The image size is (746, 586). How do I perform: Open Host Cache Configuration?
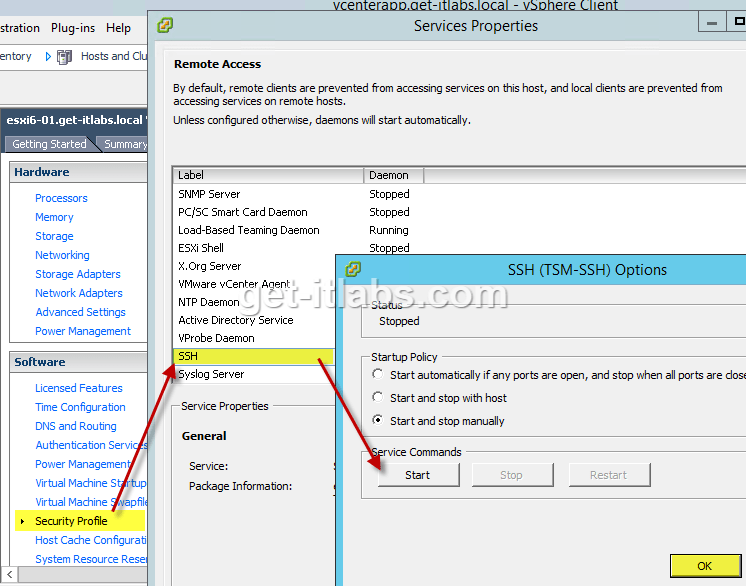tap(91, 540)
